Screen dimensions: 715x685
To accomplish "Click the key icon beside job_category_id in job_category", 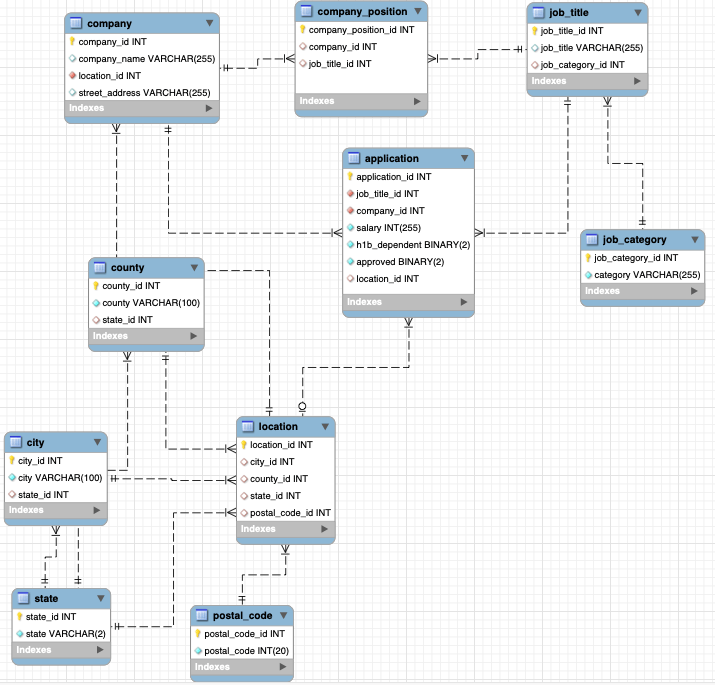I will [x=588, y=258].
